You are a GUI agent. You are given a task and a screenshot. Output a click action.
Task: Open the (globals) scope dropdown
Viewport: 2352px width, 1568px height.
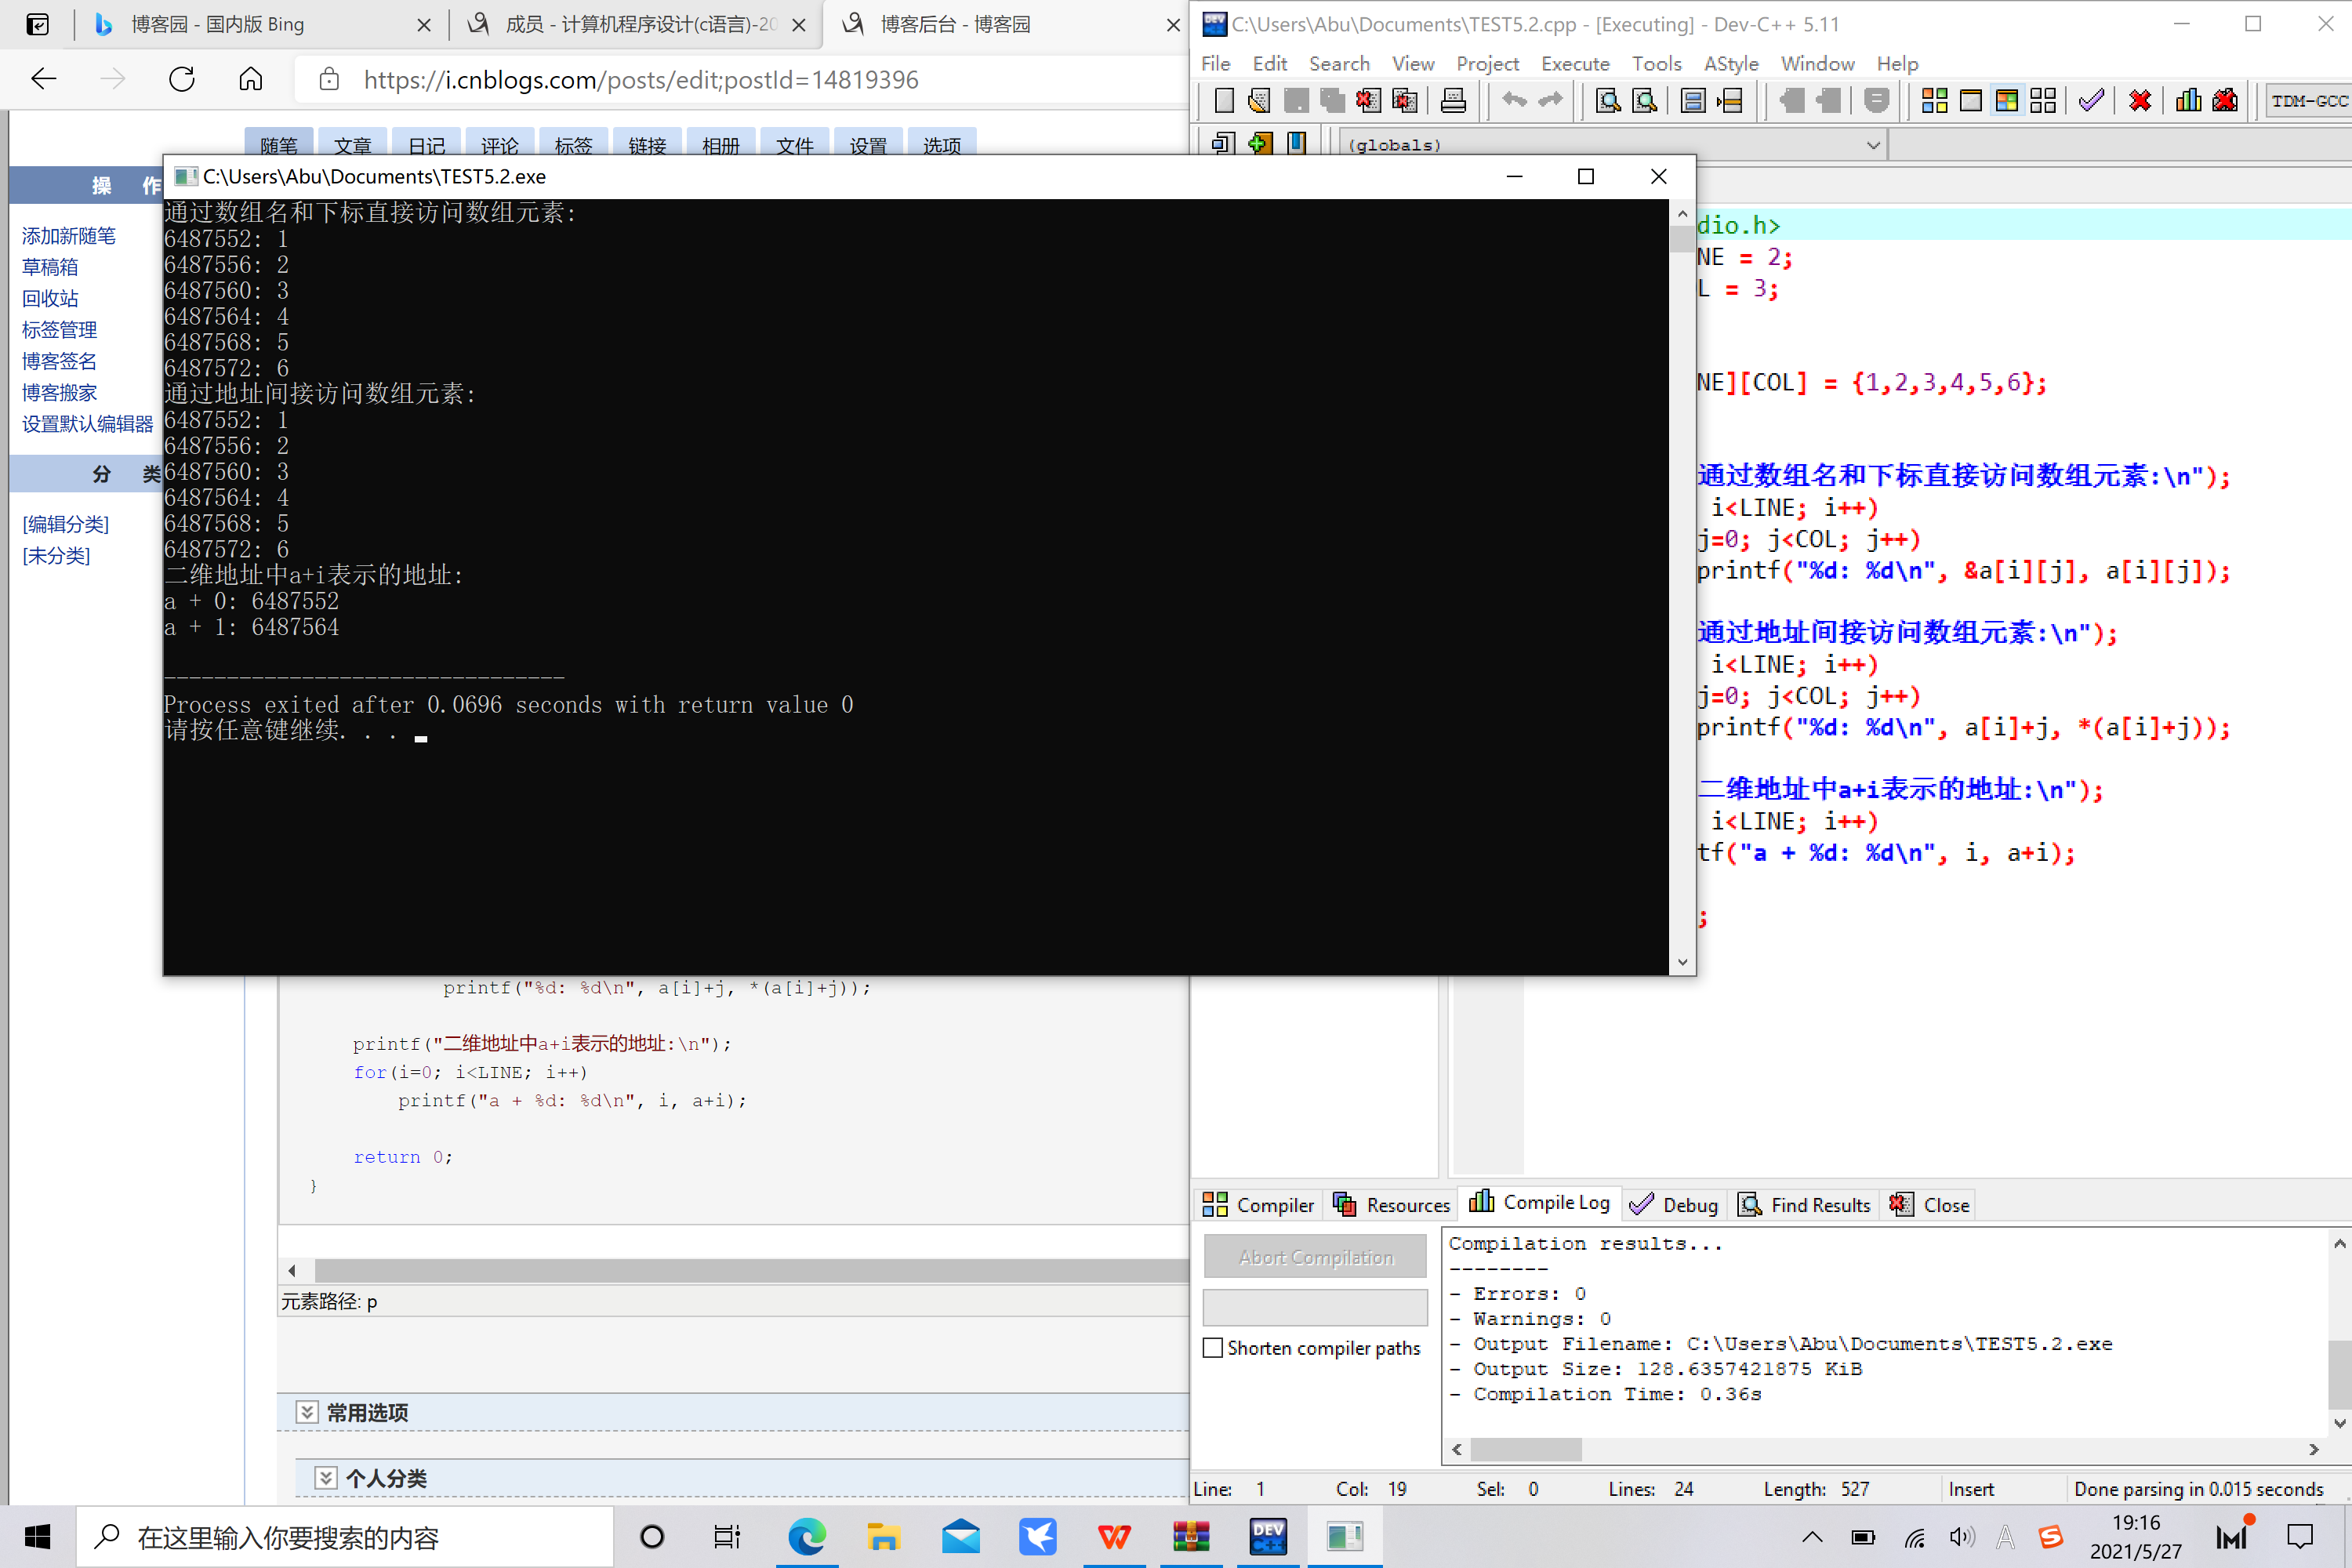[1873, 145]
